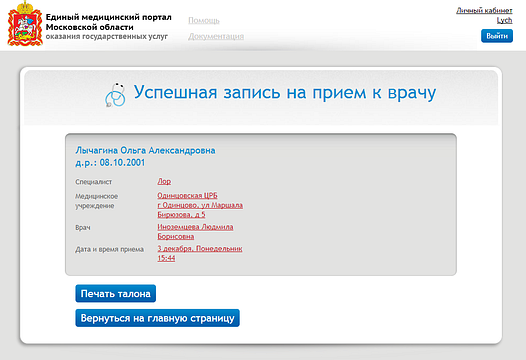Click the Lych username link
Viewport: 526px width, 360px height.
click(505, 20)
